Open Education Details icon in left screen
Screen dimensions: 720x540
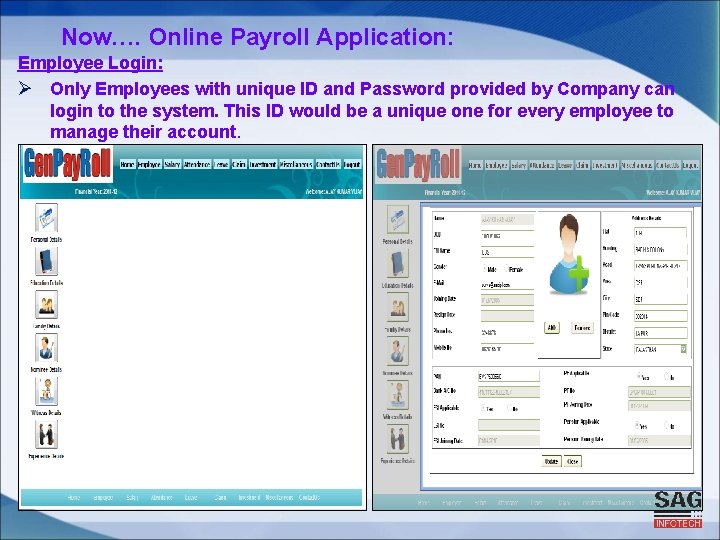click(x=46, y=261)
